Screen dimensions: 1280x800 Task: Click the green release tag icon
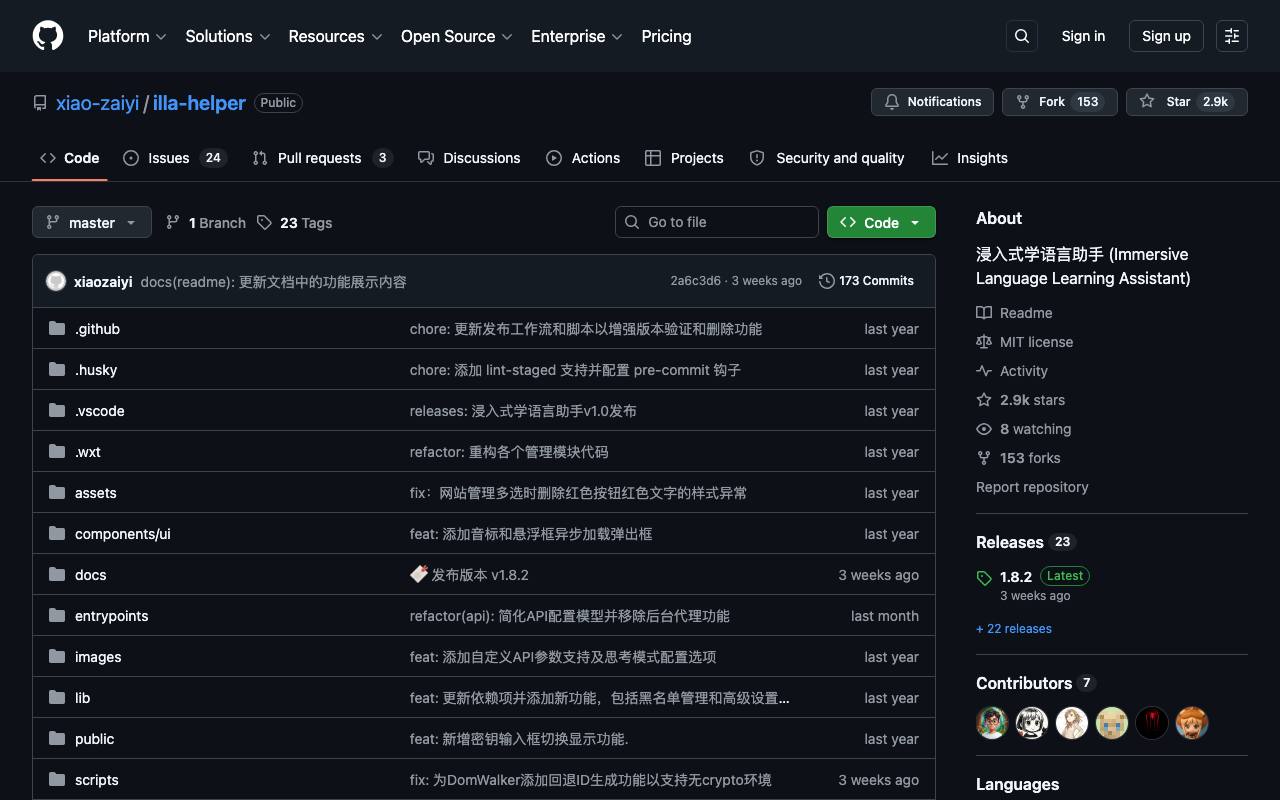[x=984, y=578]
